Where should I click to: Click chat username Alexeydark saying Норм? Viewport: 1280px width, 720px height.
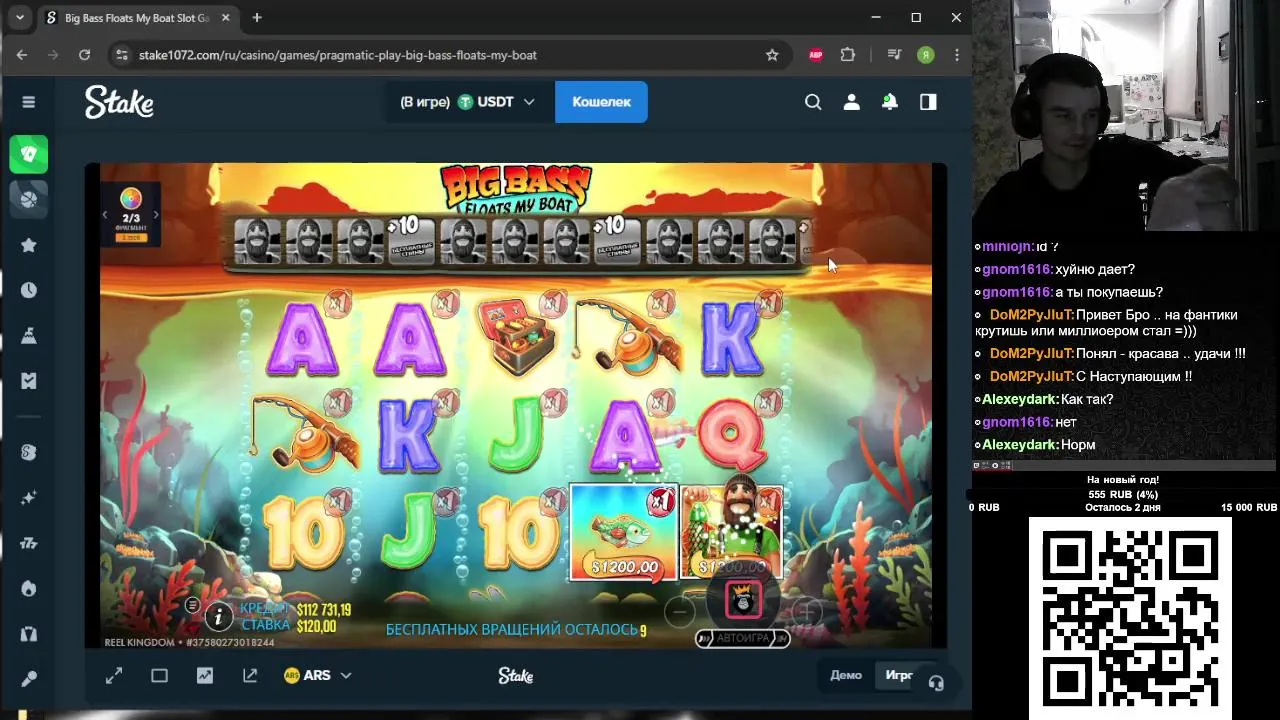point(1020,445)
